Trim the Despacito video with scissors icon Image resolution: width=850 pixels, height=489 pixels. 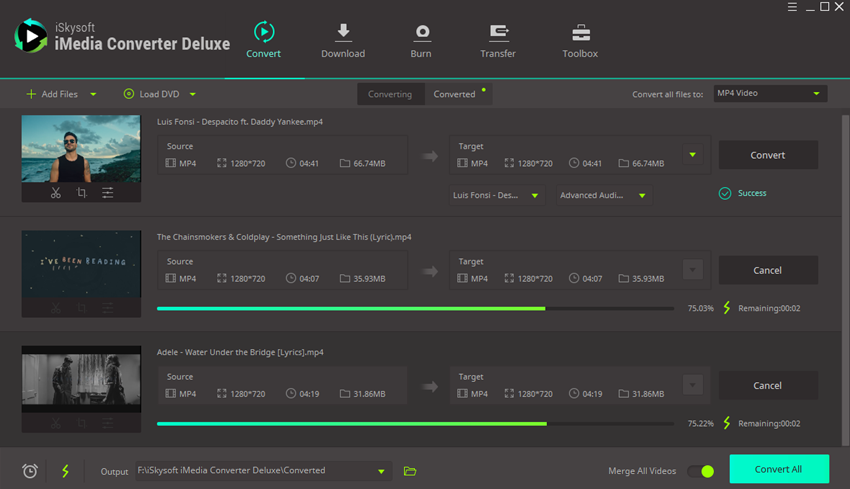pyautogui.click(x=56, y=192)
